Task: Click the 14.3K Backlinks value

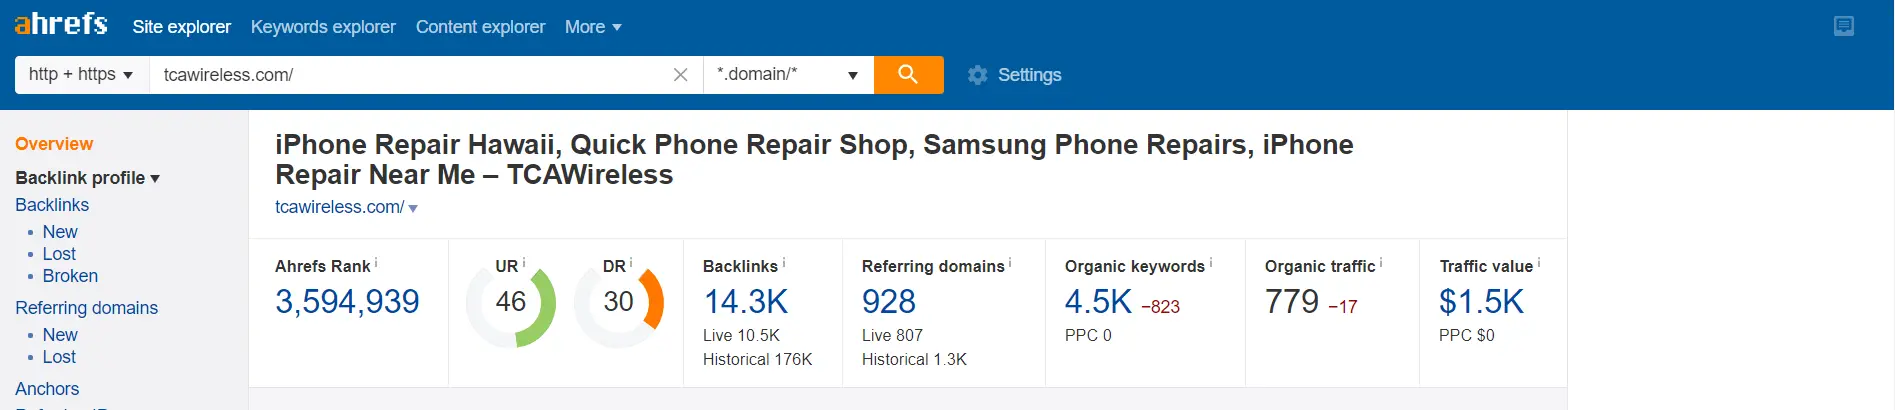Action: point(746,301)
